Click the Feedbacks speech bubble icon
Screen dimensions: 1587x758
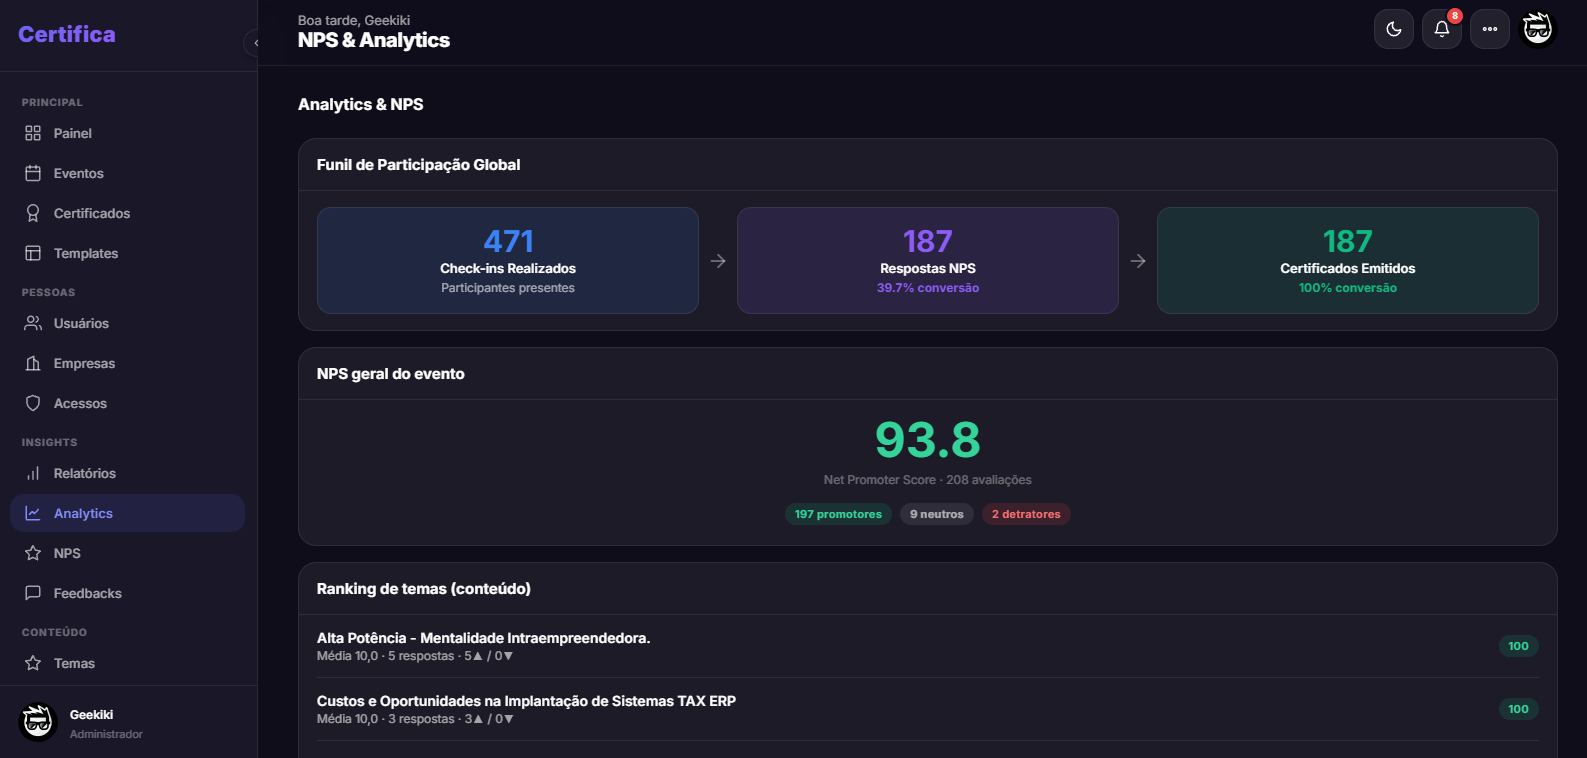(33, 593)
